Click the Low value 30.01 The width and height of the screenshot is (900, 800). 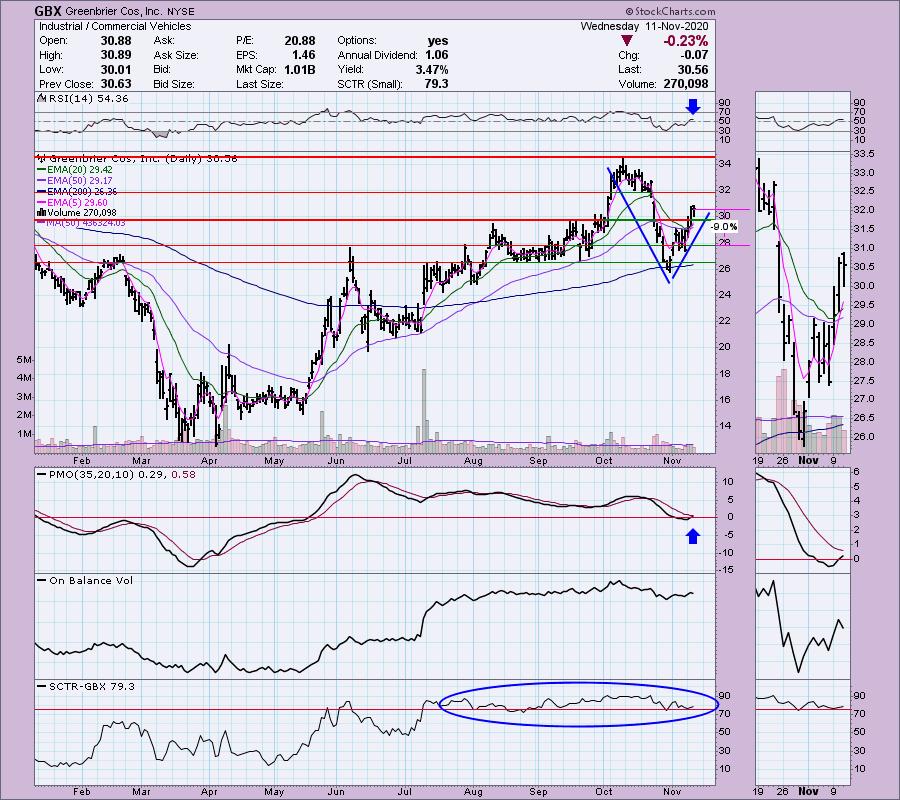pyautogui.click(x=116, y=69)
